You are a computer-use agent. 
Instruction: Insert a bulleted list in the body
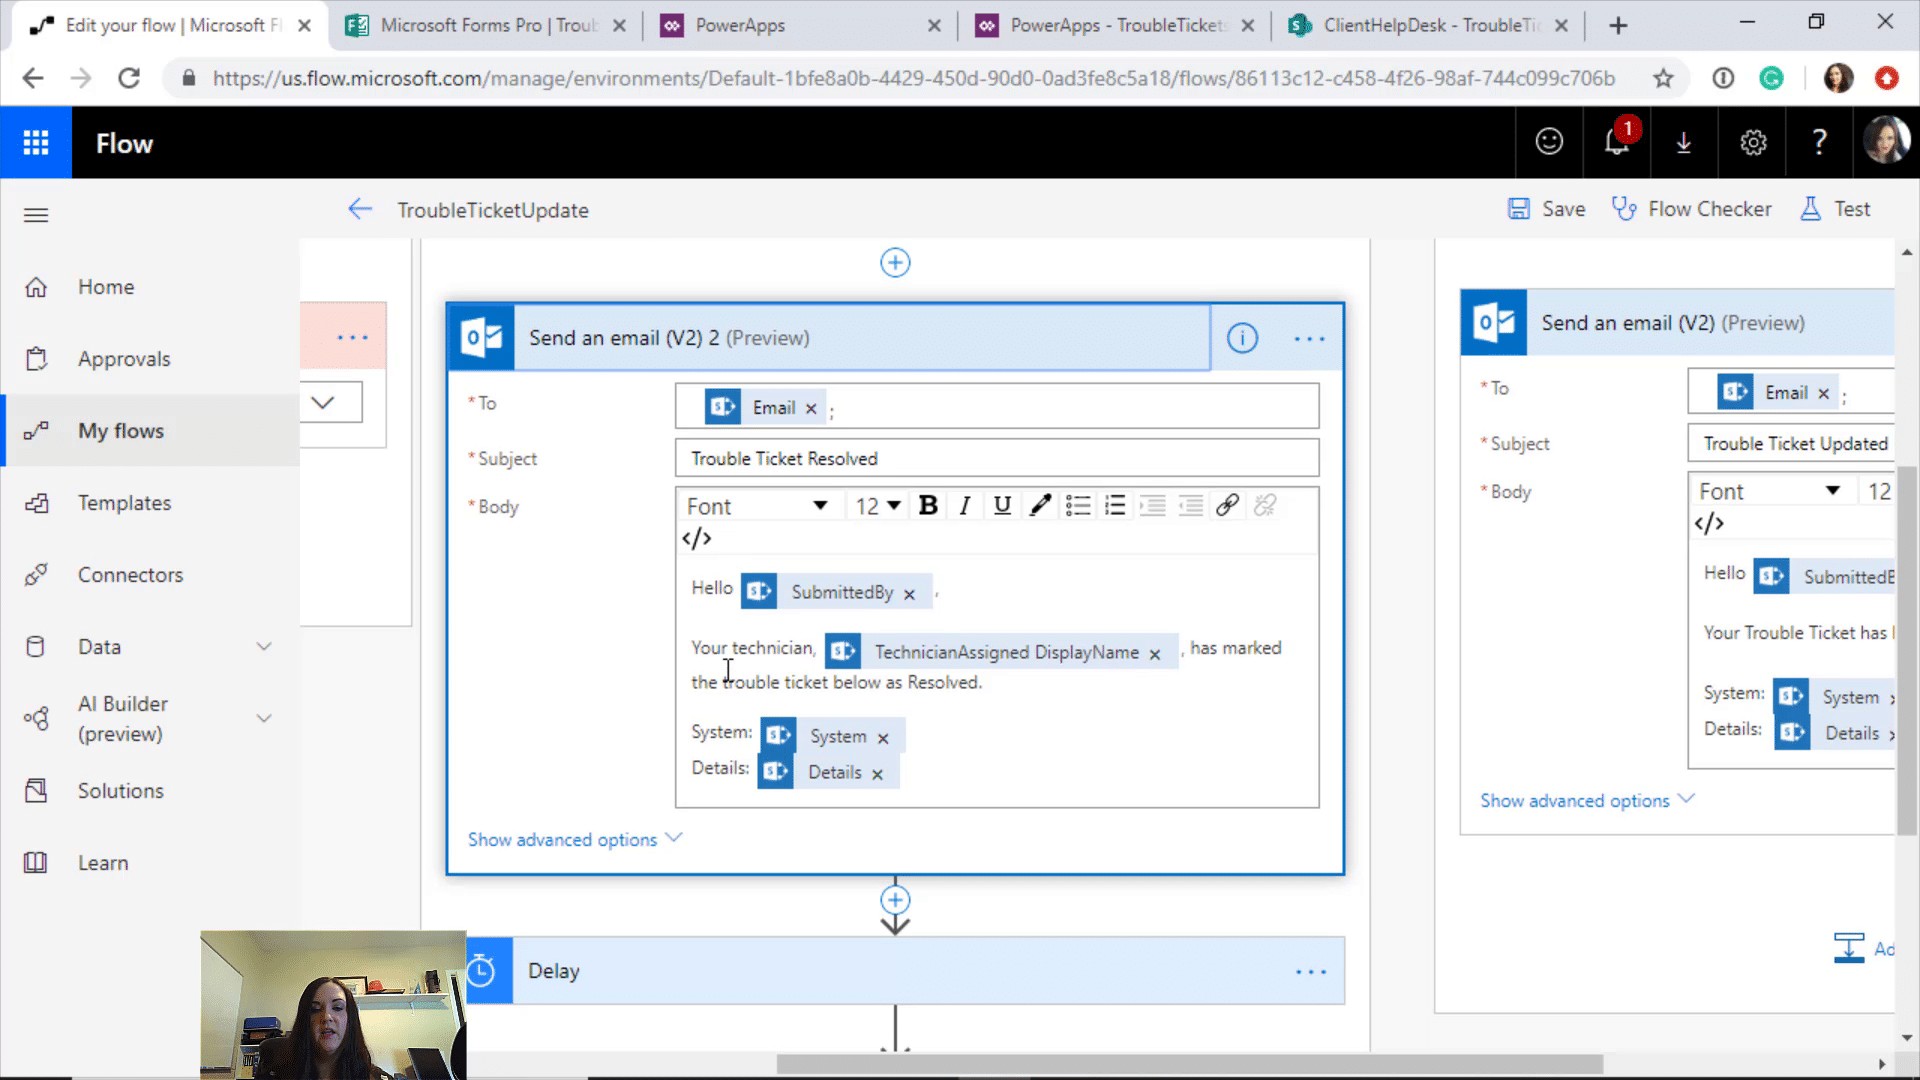1078,506
